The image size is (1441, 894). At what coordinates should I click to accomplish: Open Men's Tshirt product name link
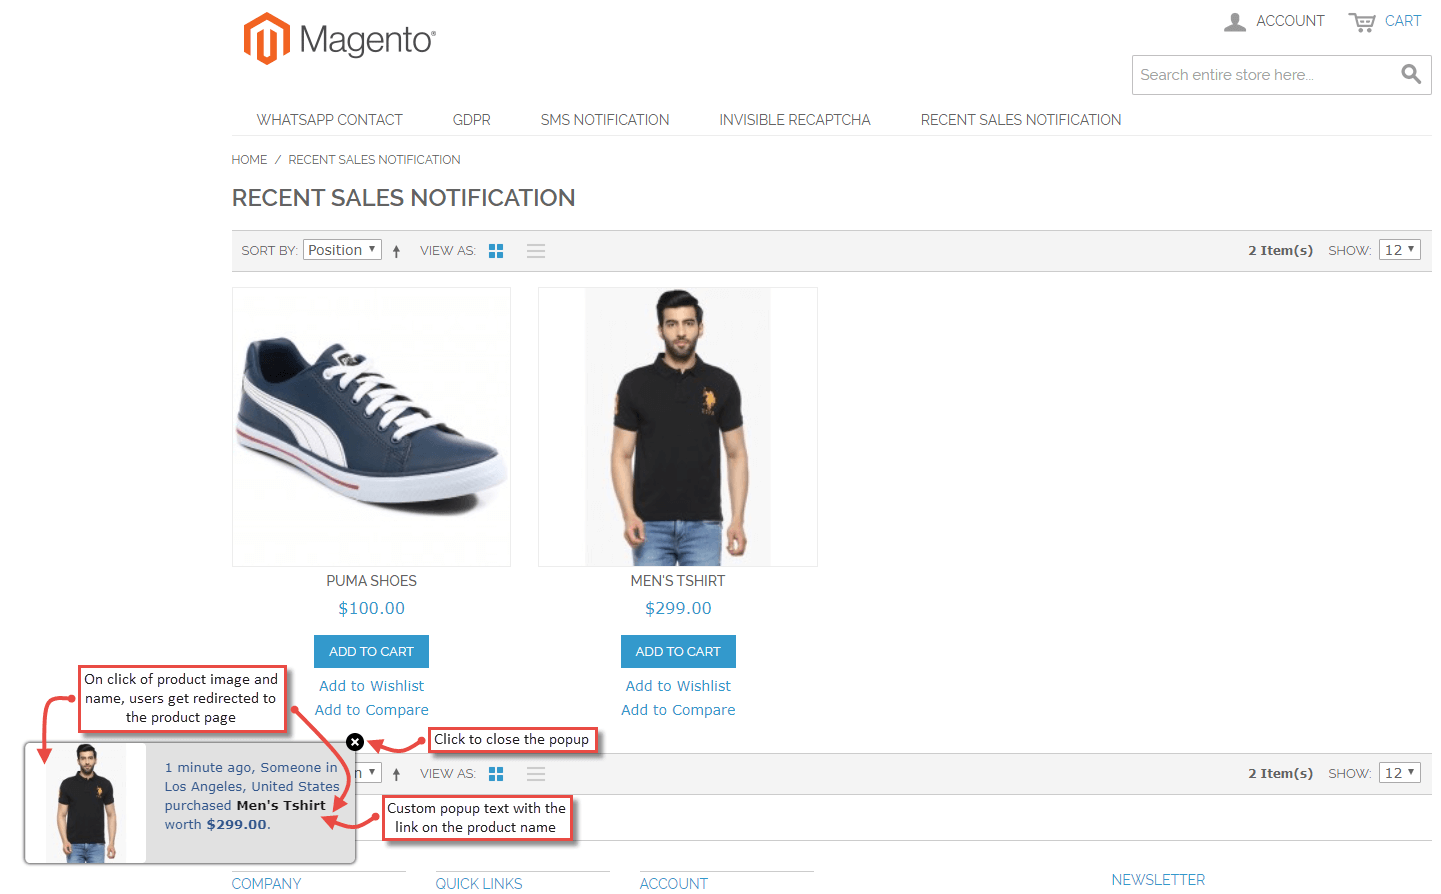tap(678, 581)
